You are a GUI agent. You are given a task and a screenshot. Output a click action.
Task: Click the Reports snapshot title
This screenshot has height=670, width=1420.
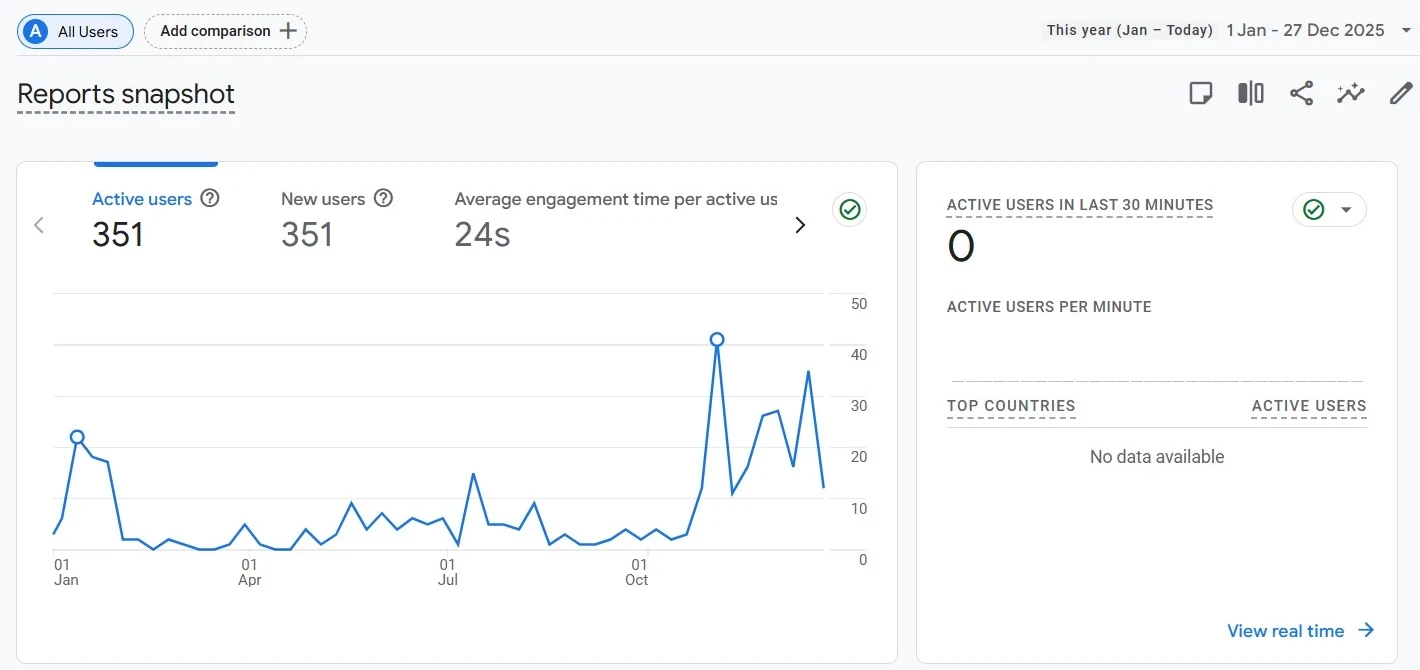[125, 94]
